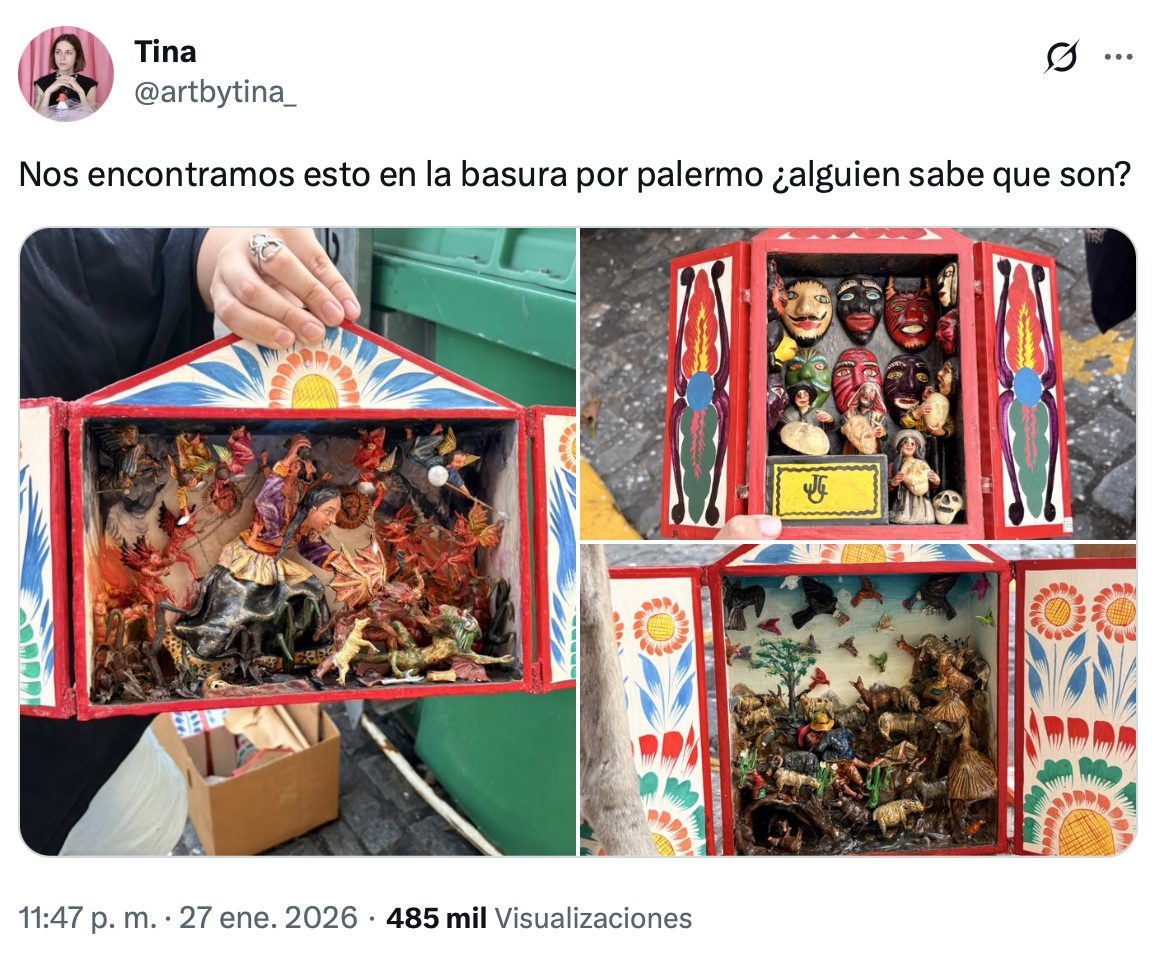
Task: Click the Grok slash-circle icon
Action: pyautogui.click(x=1061, y=57)
